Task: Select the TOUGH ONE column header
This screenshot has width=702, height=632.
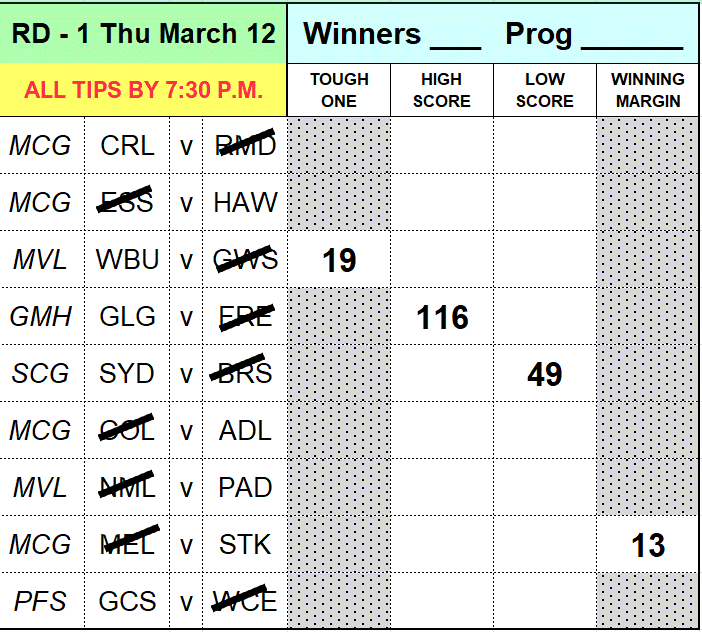Action: [339, 90]
